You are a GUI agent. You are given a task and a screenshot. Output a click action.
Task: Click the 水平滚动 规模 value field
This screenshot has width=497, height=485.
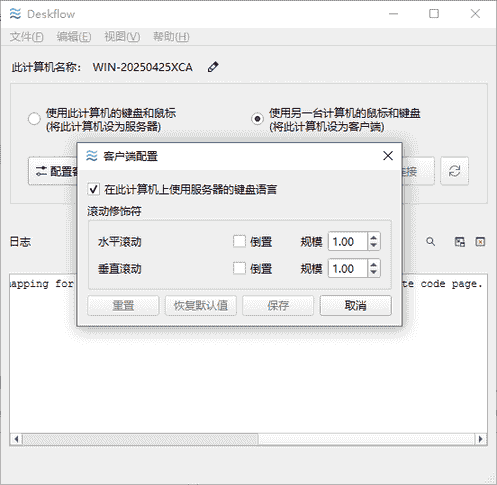point(348,241)
